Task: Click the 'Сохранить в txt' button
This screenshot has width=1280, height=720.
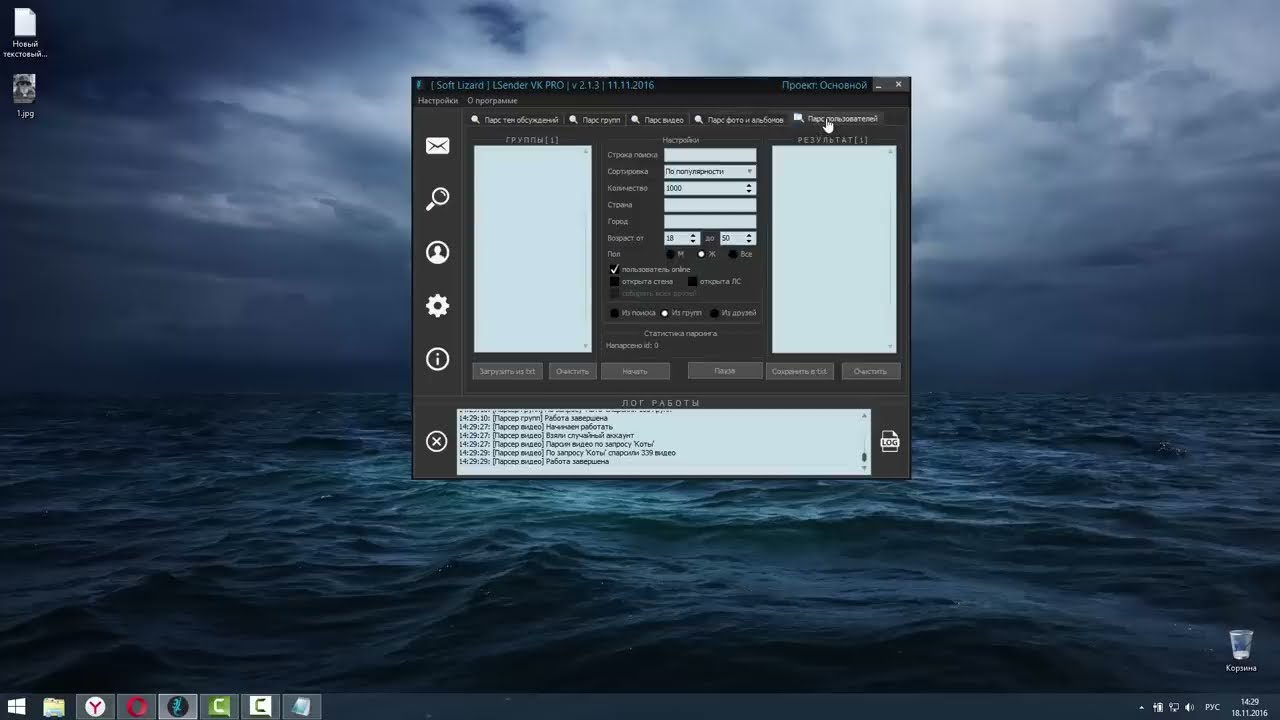Action: 800,371
